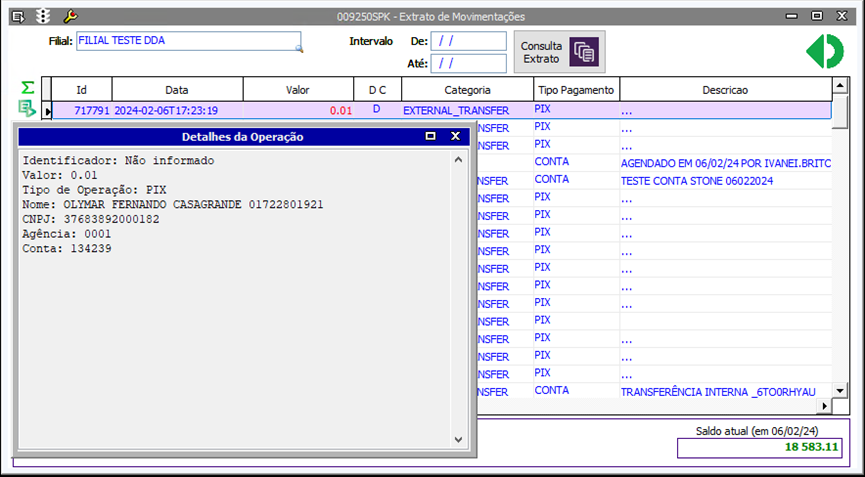Click the CNPJ: 37683892000182 line
The image size is (865, 477).
(x=91, y=219)
